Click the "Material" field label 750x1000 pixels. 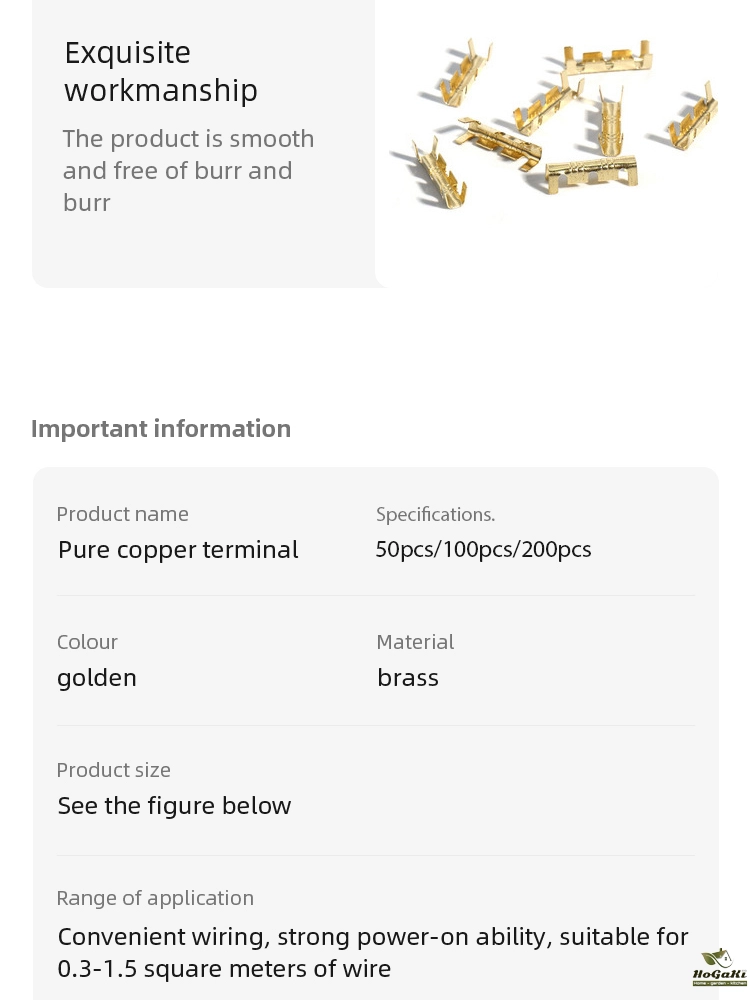click(415, 642)
